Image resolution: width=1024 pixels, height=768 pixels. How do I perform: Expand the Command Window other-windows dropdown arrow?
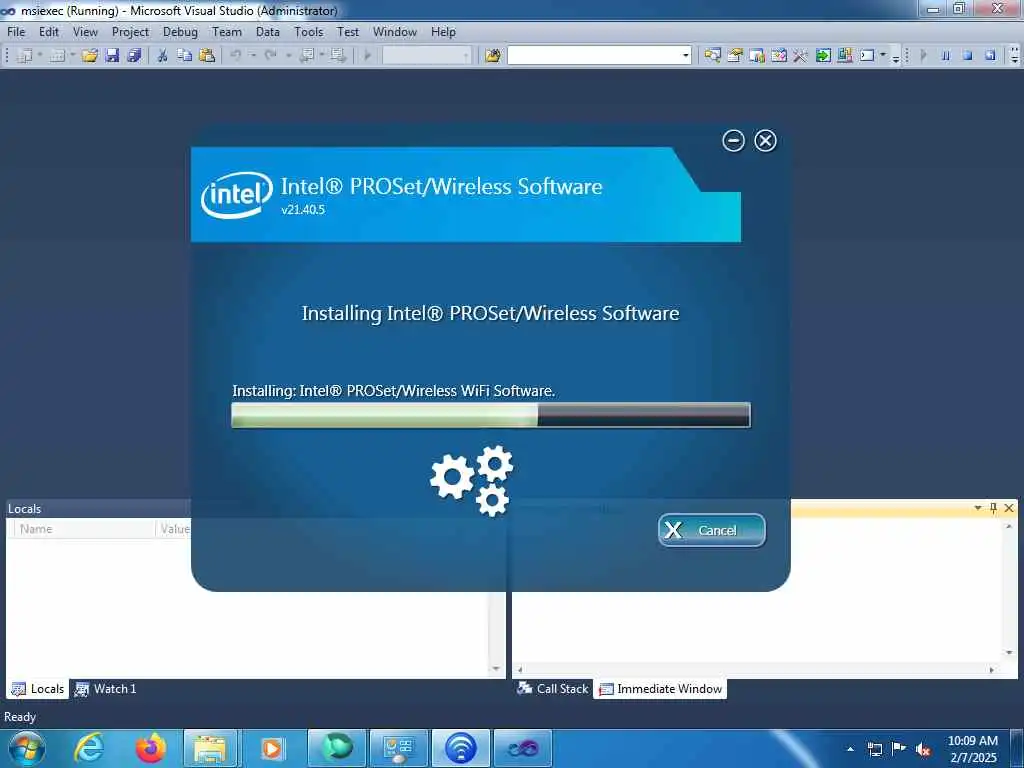point(883,56)
